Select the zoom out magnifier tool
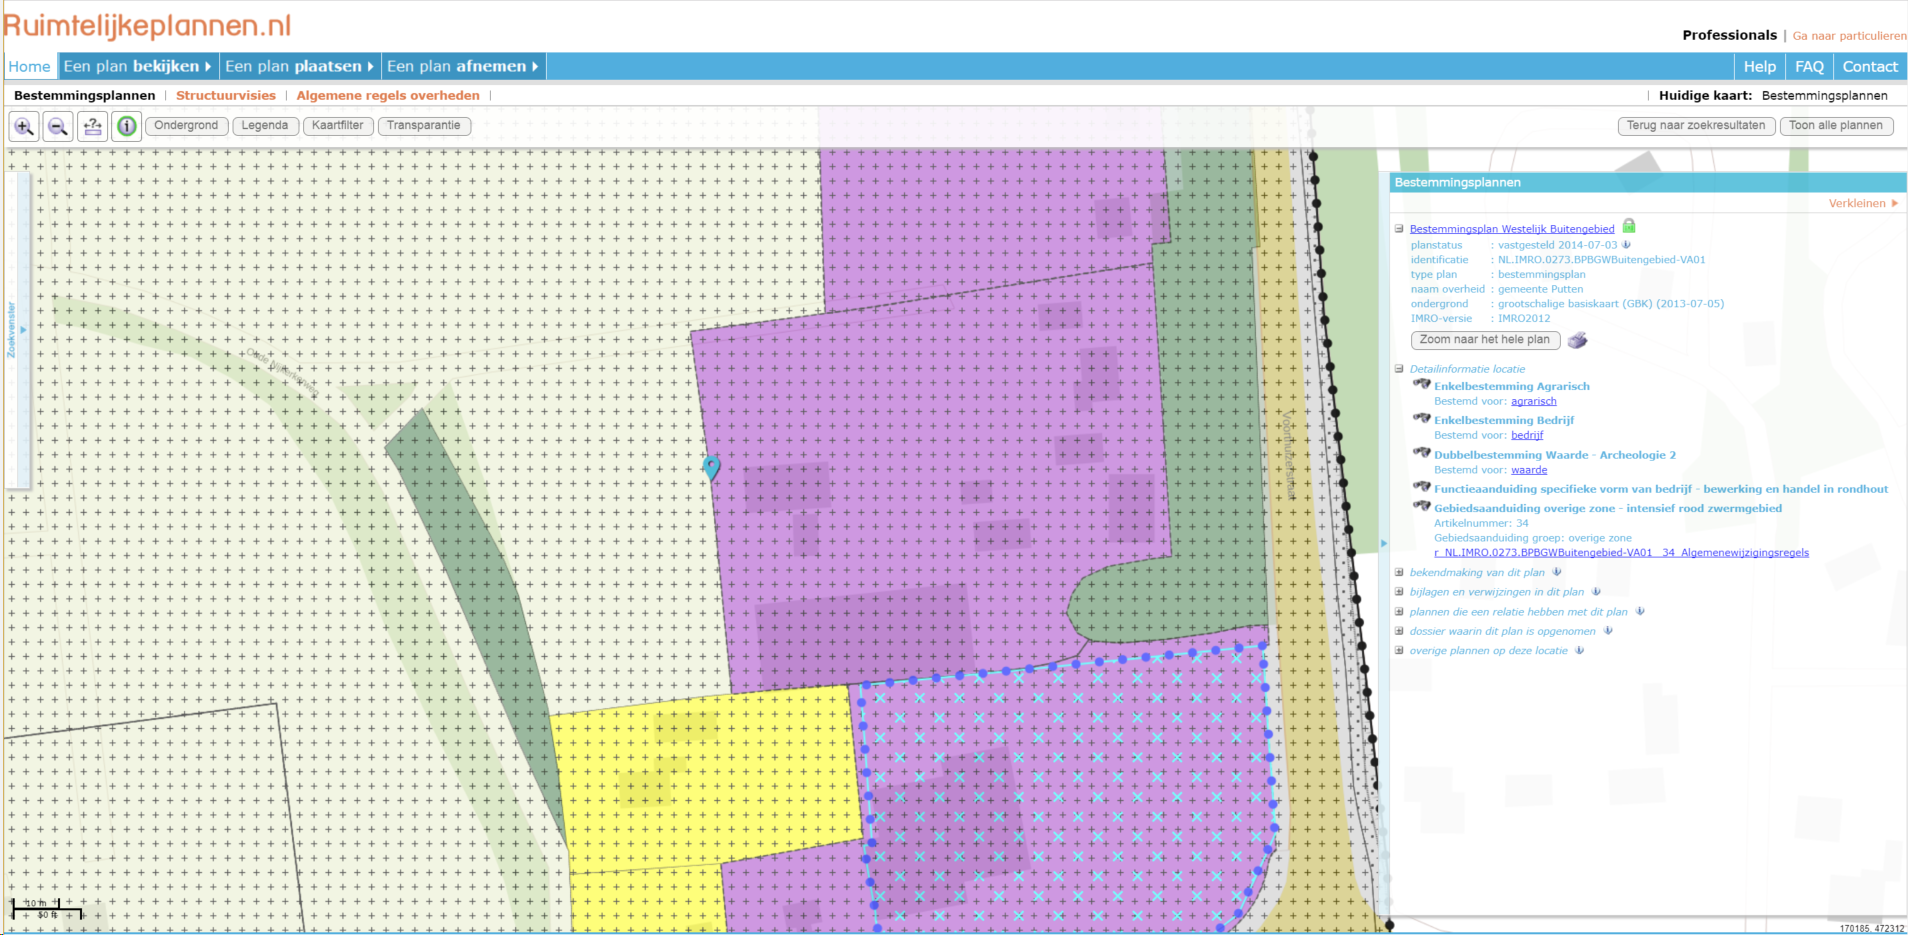Image resolution: width=1908 pixels, height=935 pixels. (x=58, y=126)
